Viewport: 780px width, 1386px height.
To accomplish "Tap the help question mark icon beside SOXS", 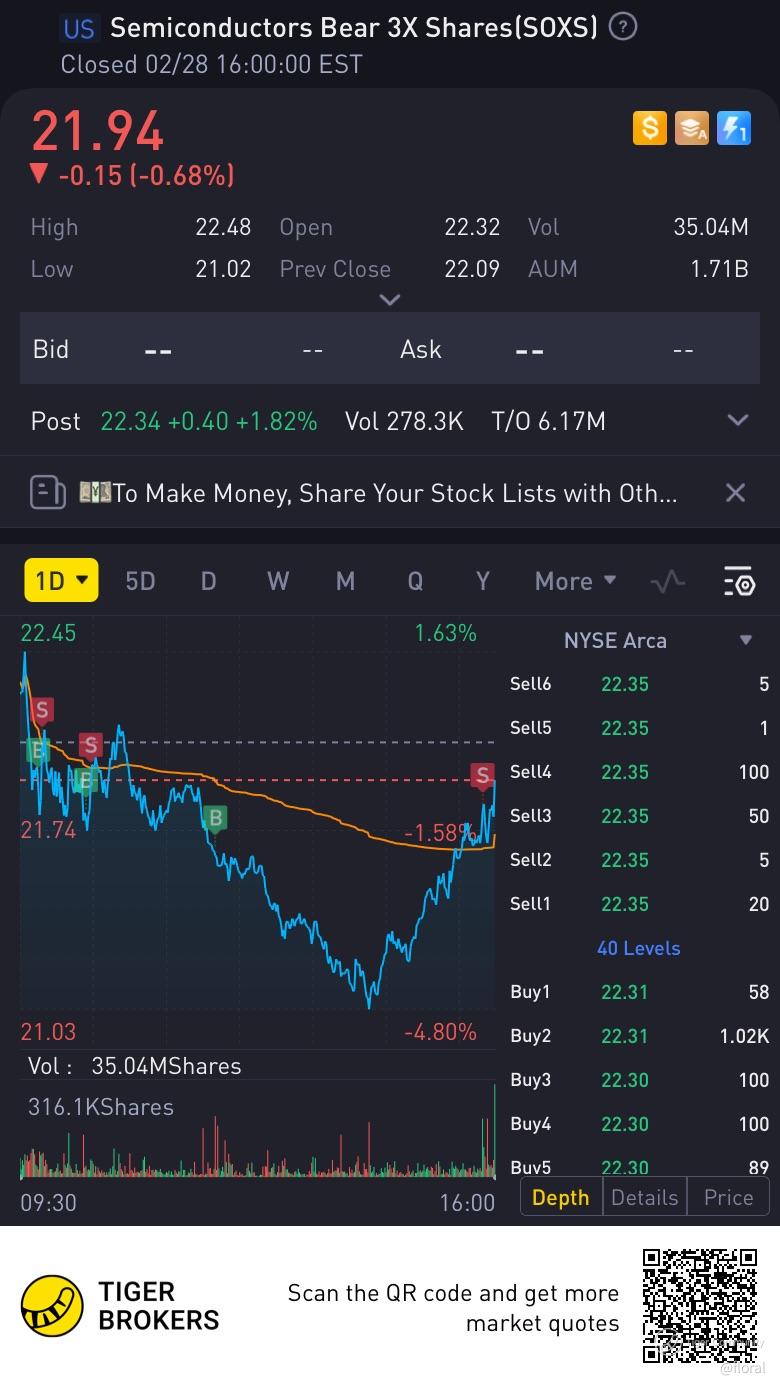I will point(623,27).
